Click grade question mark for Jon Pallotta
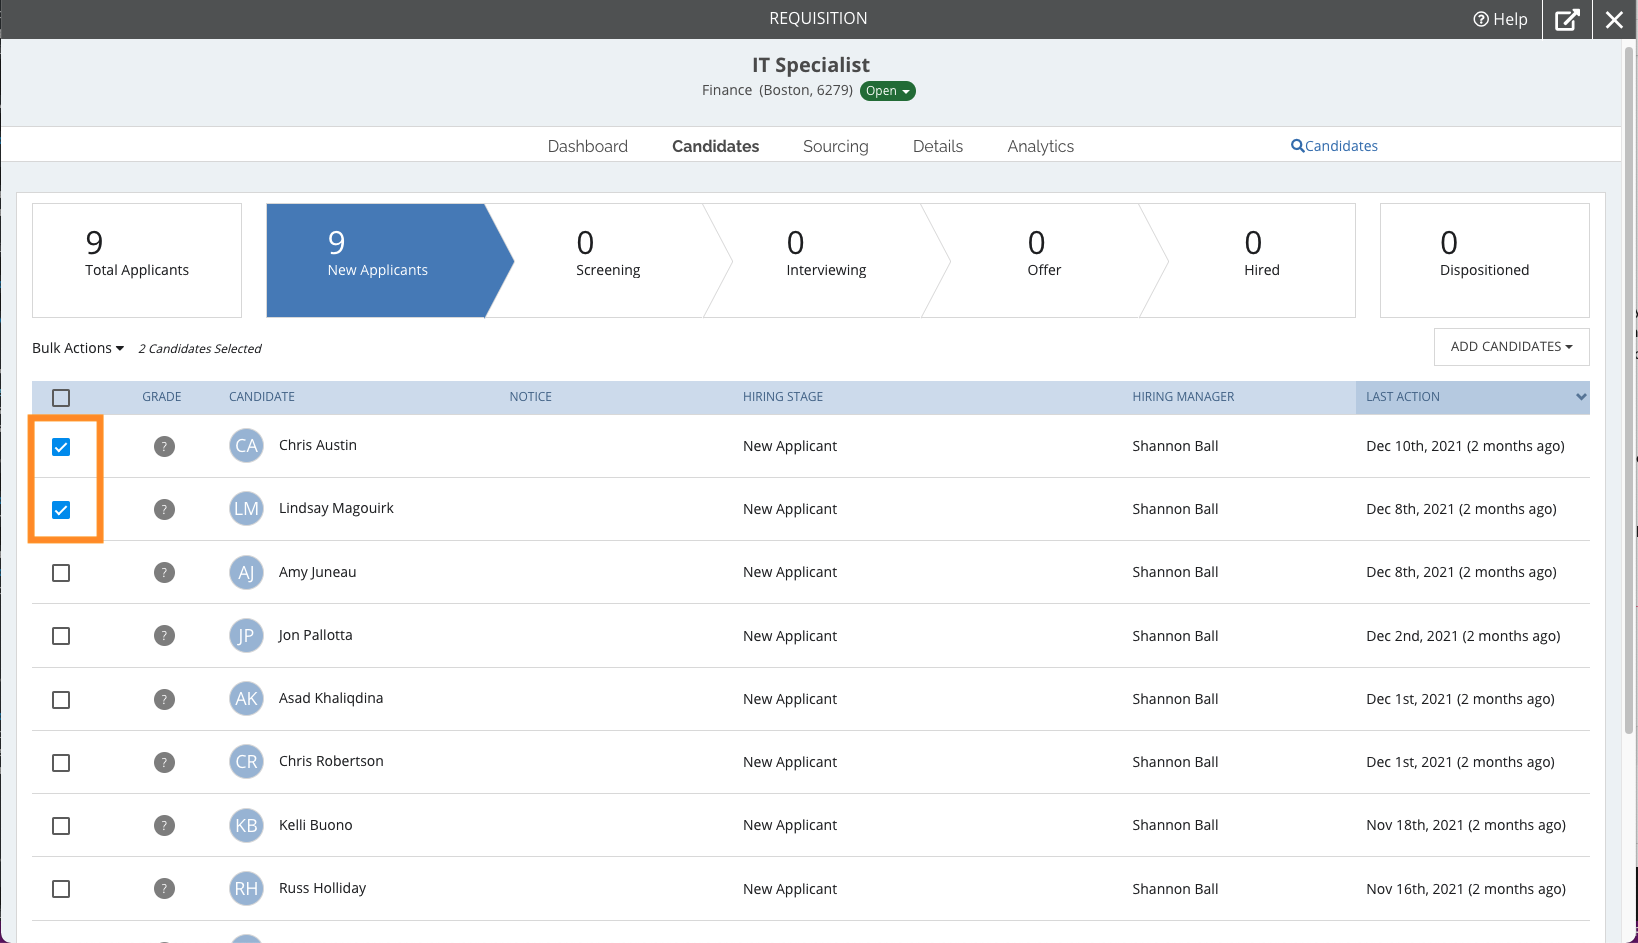Screen dimensions: 1638x943 click(x=164, y=636)
